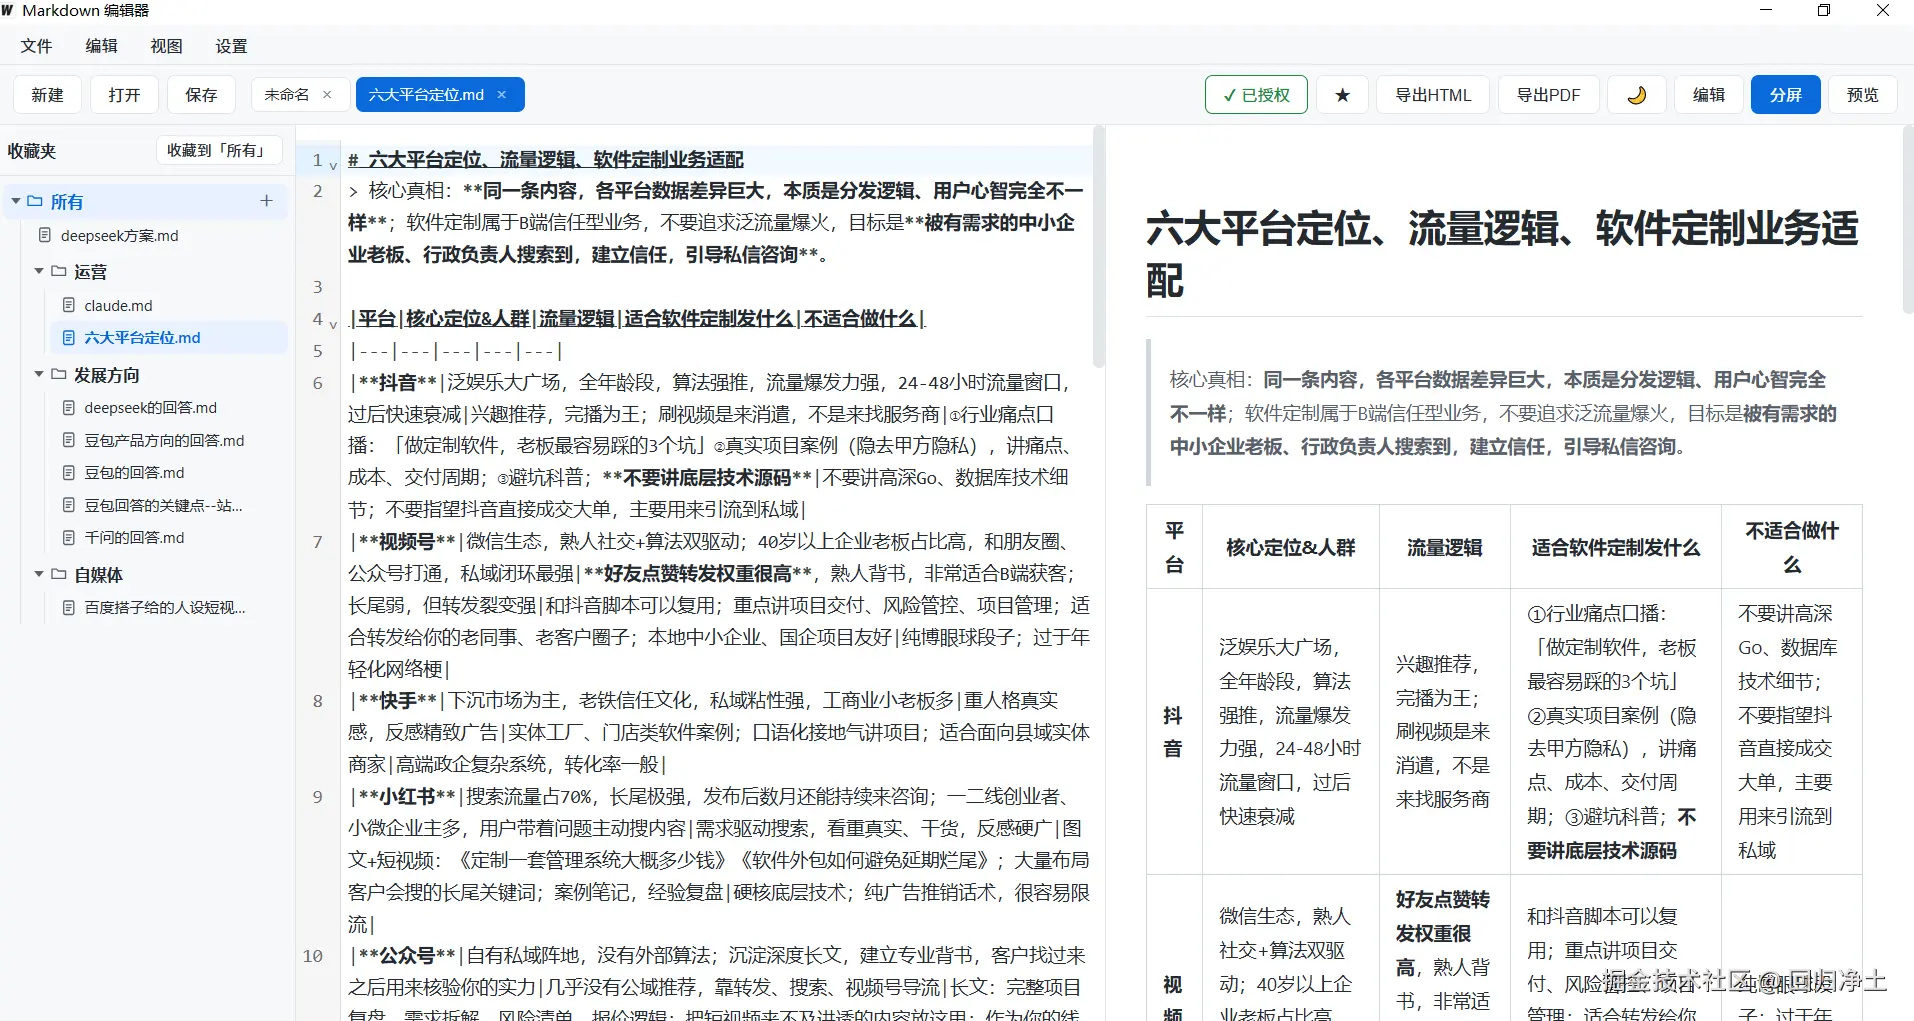Click the preview pane vertical scrollbar

(1908, 220)
